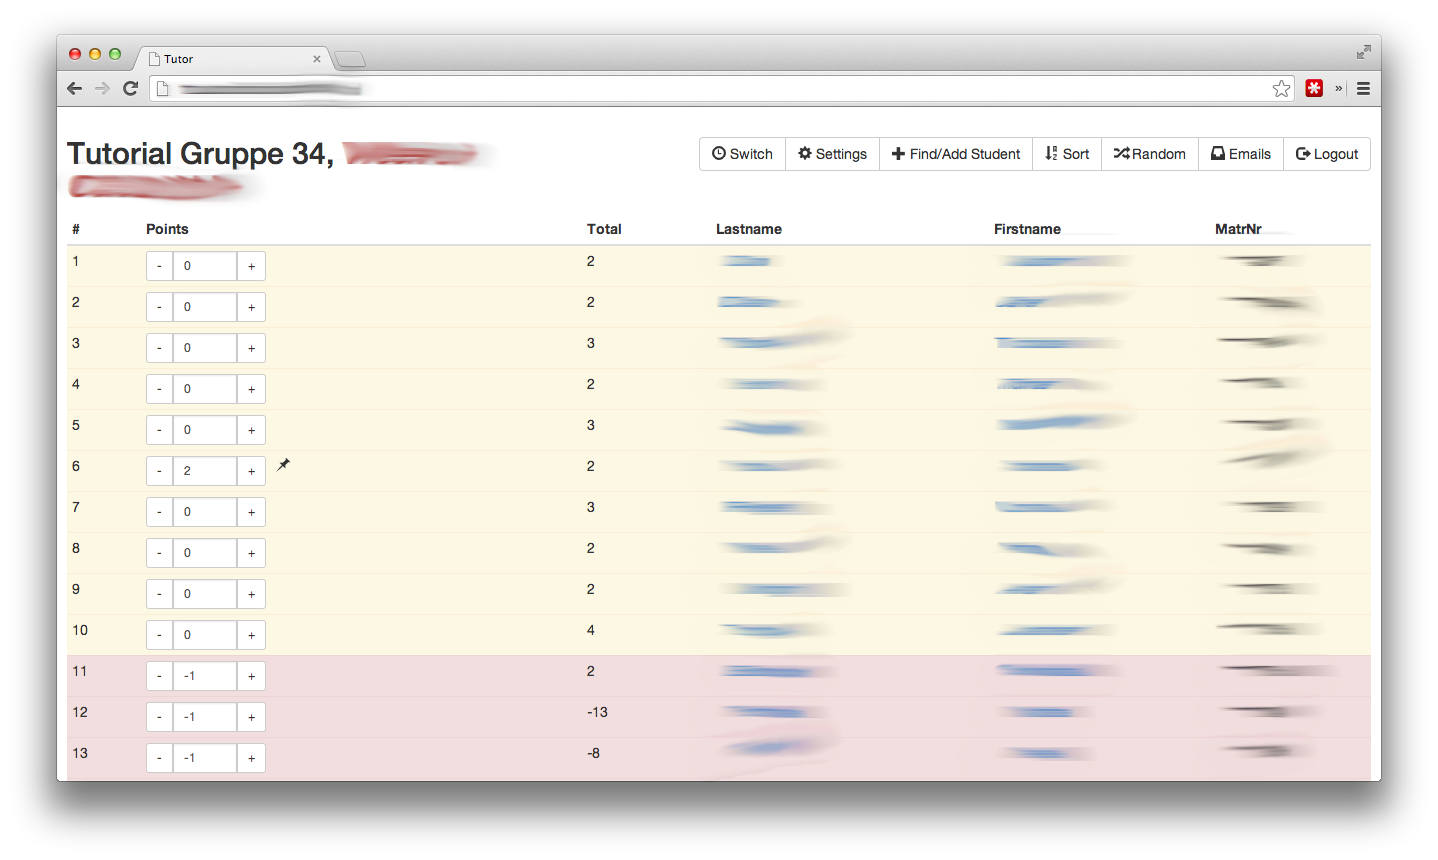
Task: Decrease points for row 11
Action: [x=159, y=676]
